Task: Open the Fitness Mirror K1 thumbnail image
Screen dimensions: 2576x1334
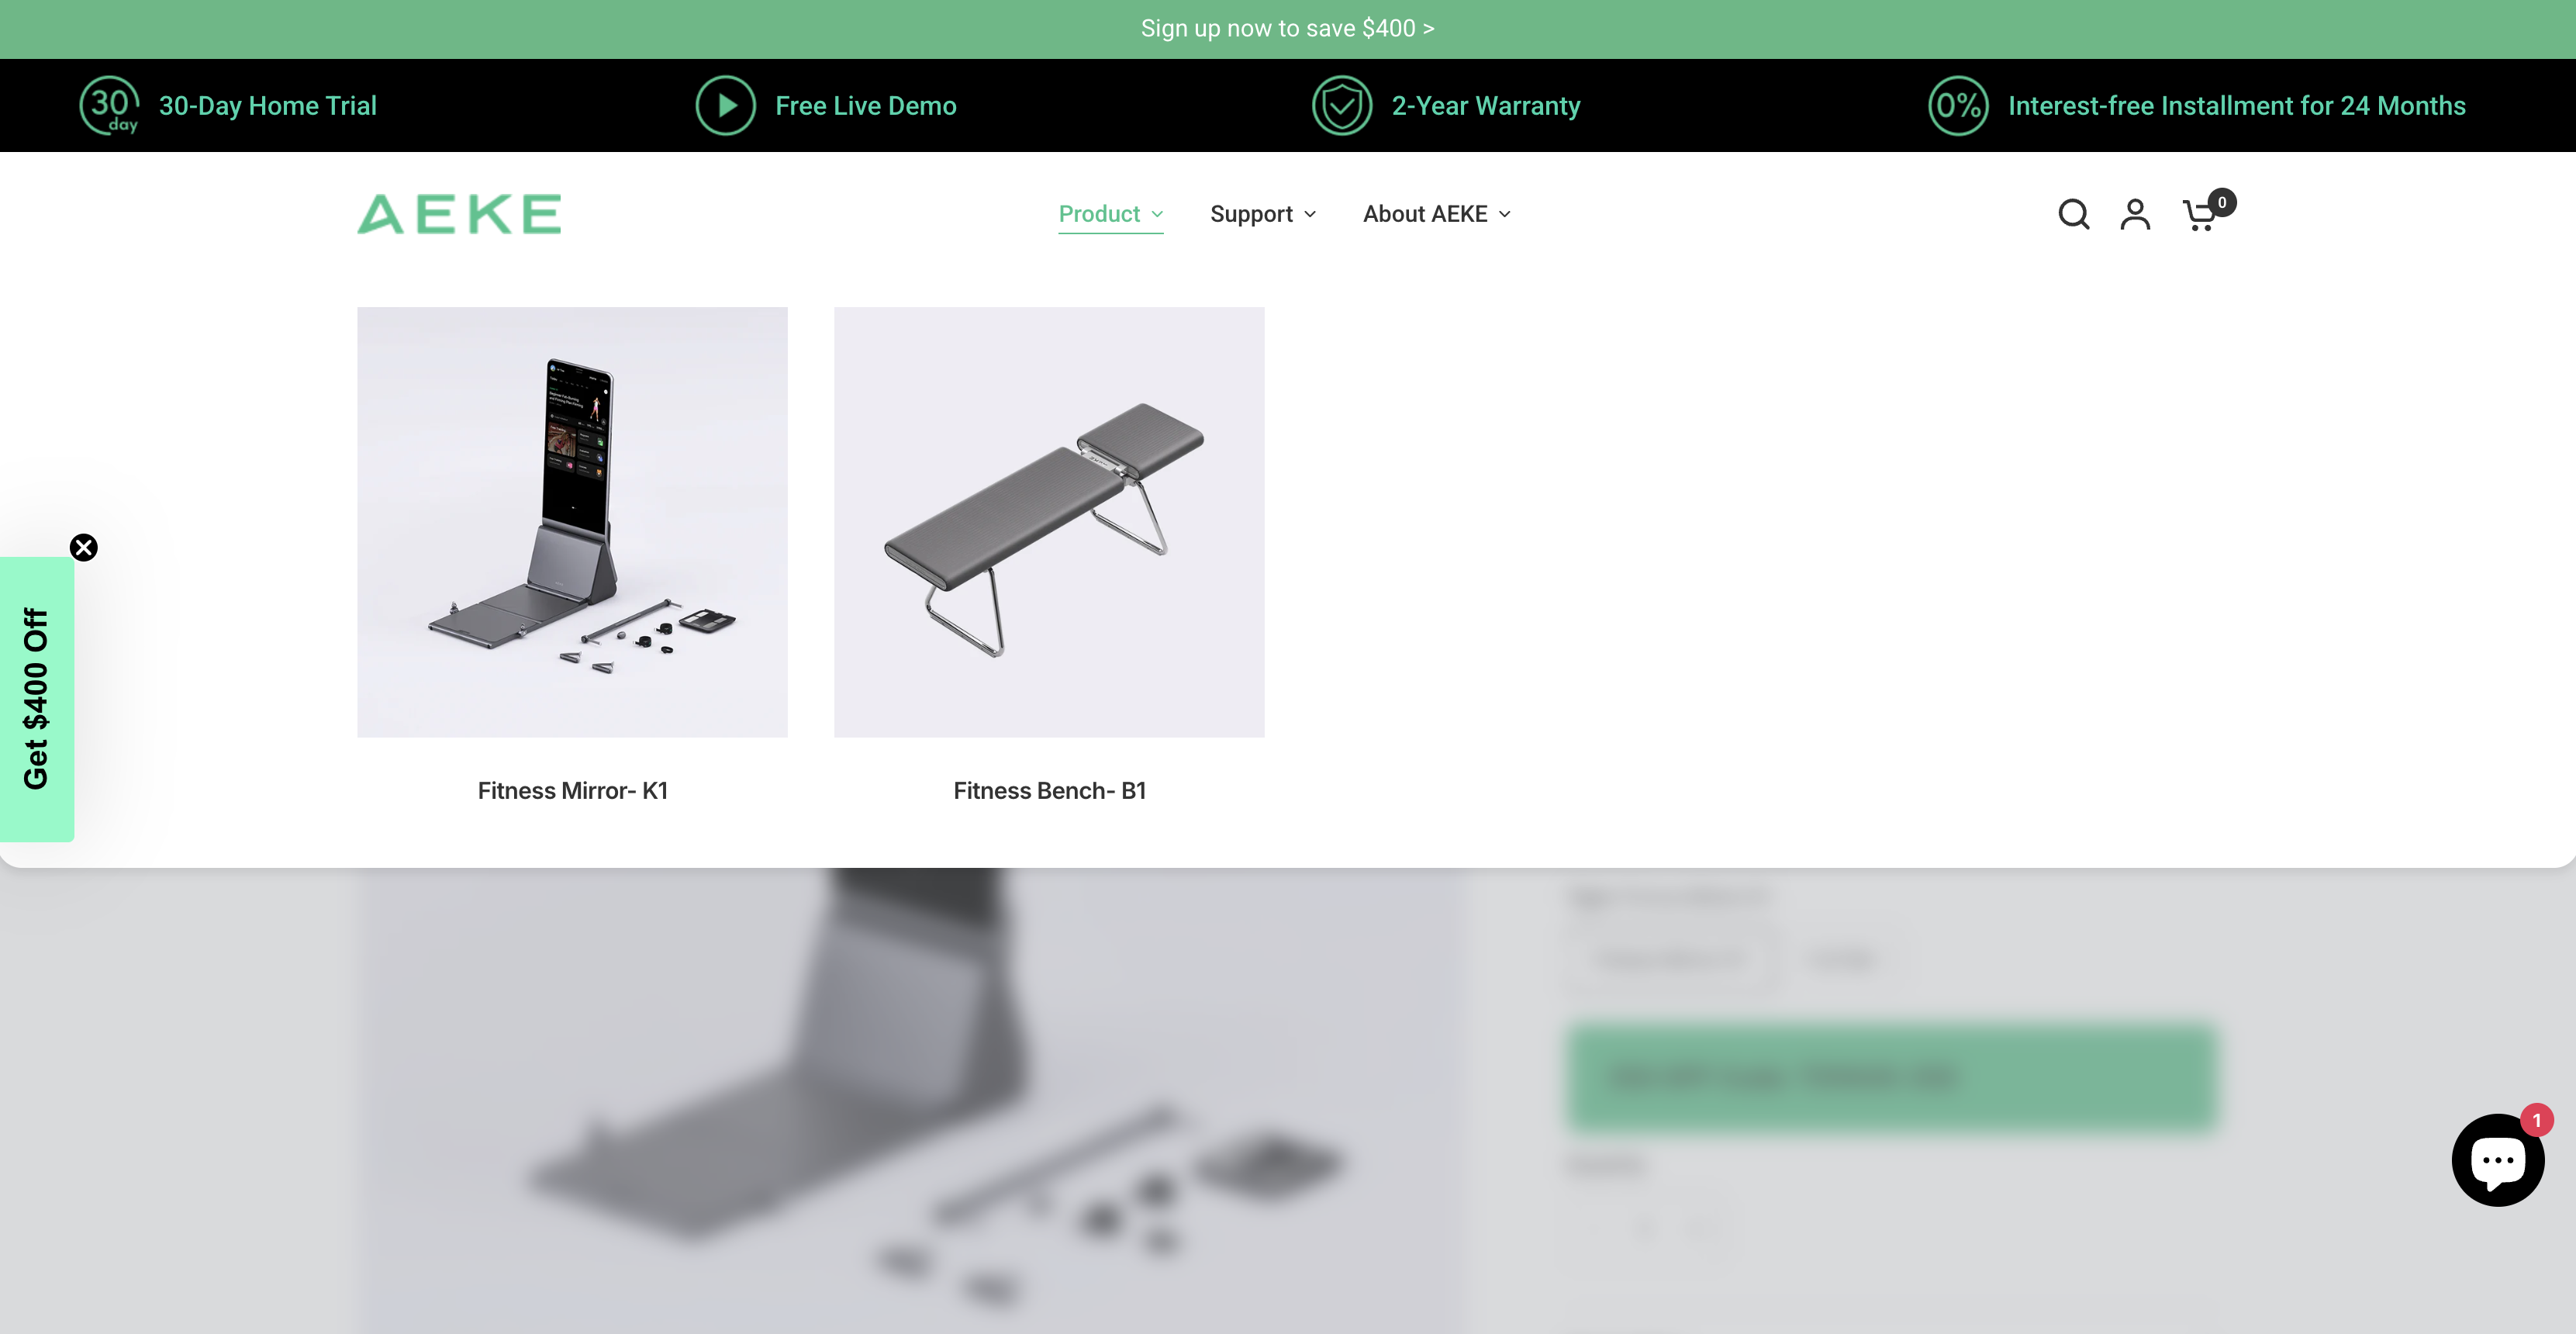Action: coord(572,522)
